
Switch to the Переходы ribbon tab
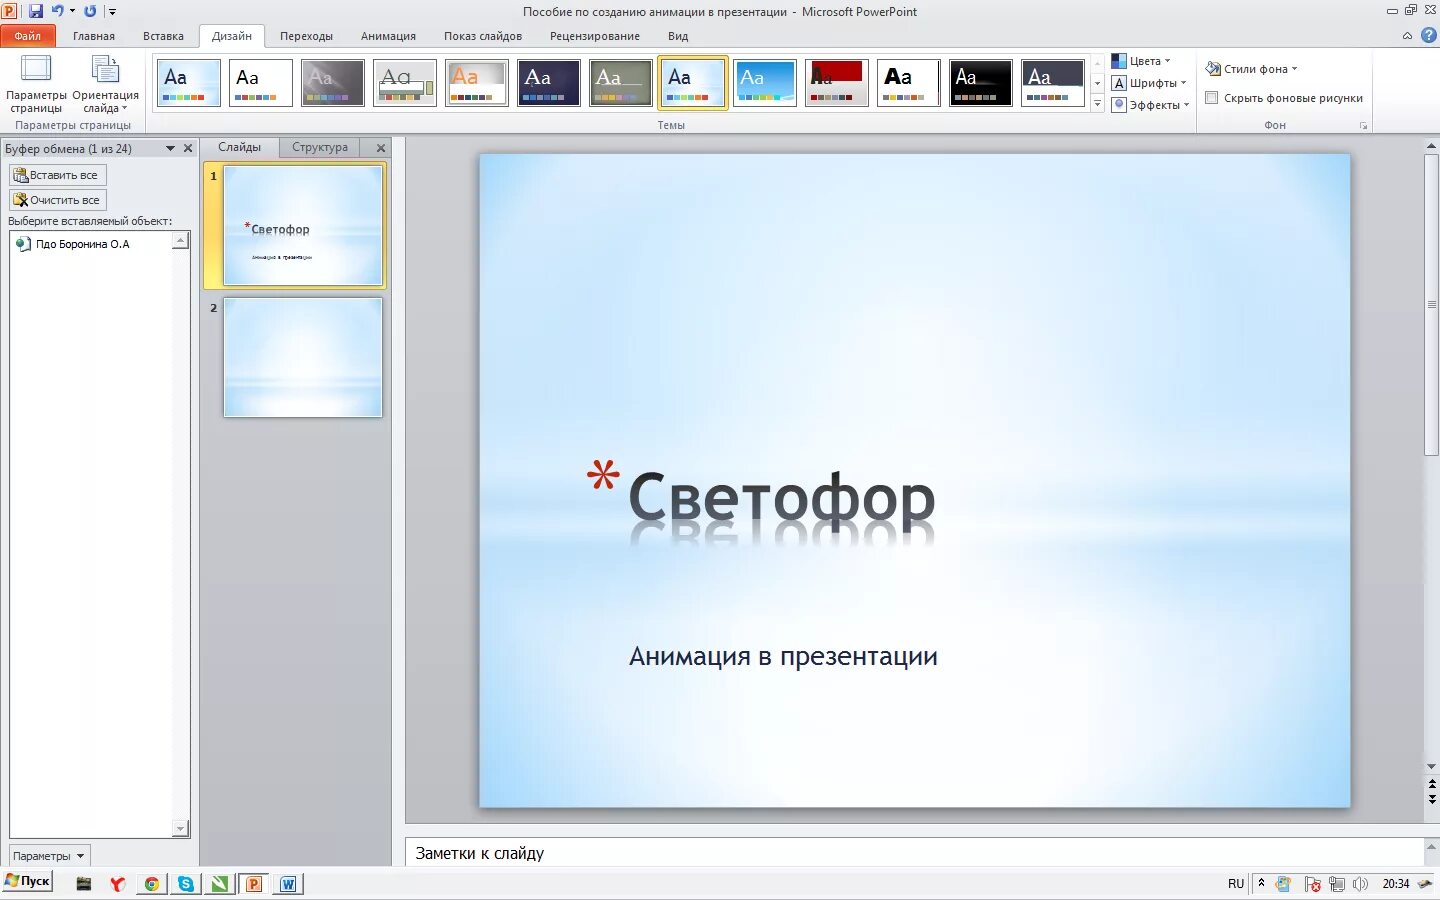pyautogui.click(x=306, y=36)
